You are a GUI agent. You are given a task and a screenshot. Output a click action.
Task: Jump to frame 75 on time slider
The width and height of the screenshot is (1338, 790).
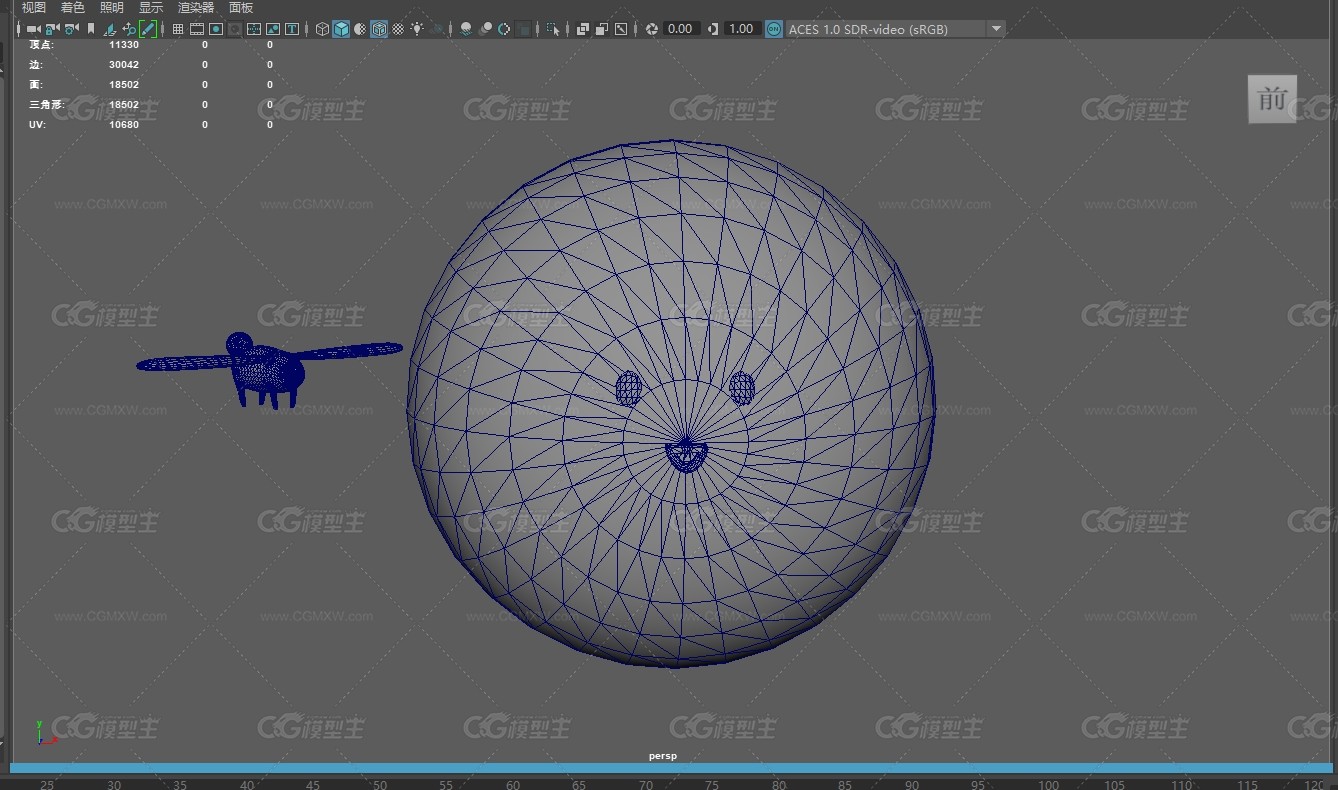point(714,785)
